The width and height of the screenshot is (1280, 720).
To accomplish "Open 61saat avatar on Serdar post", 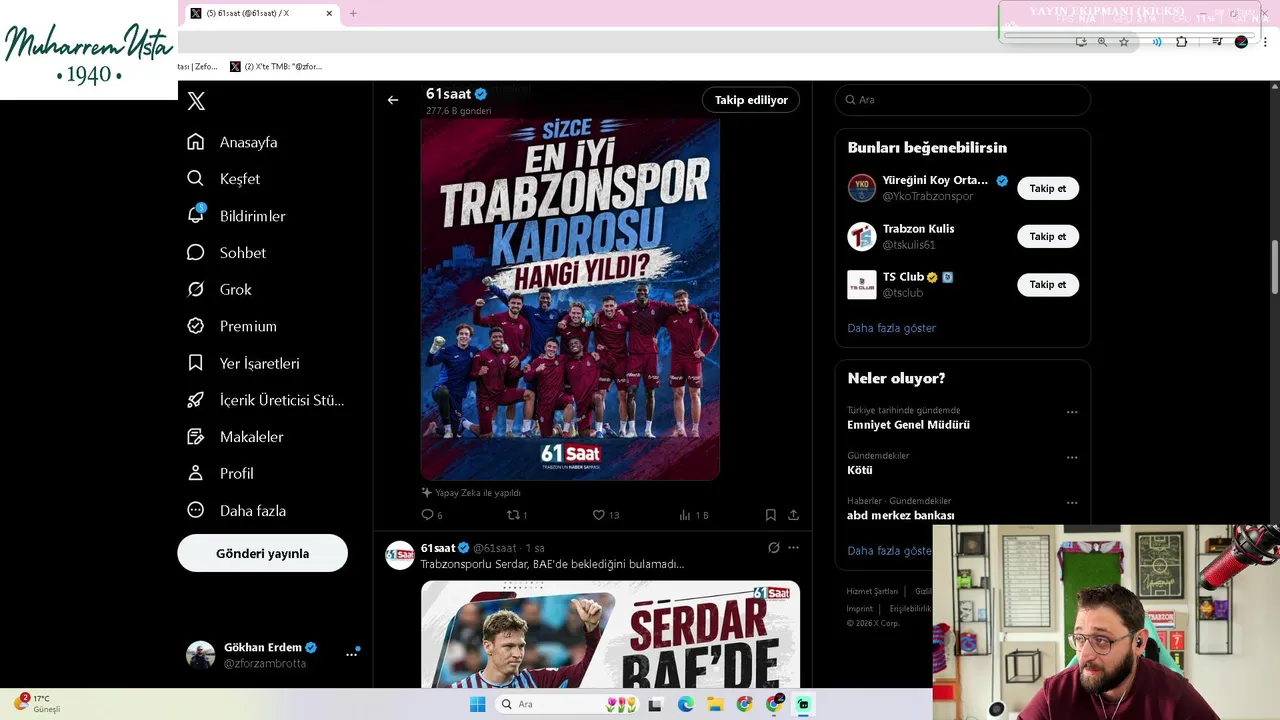I will click(400, 555).
